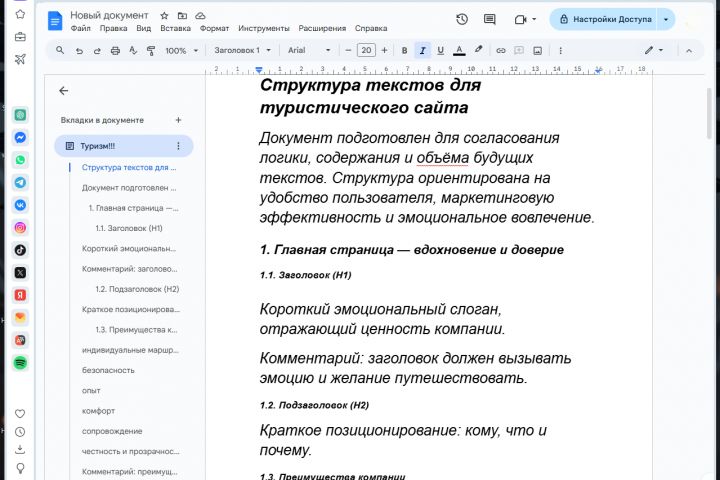Open the Arial font dropdown
Image resolution: width=720 pixels, height=480 pixels.
(x=308, y=50)
